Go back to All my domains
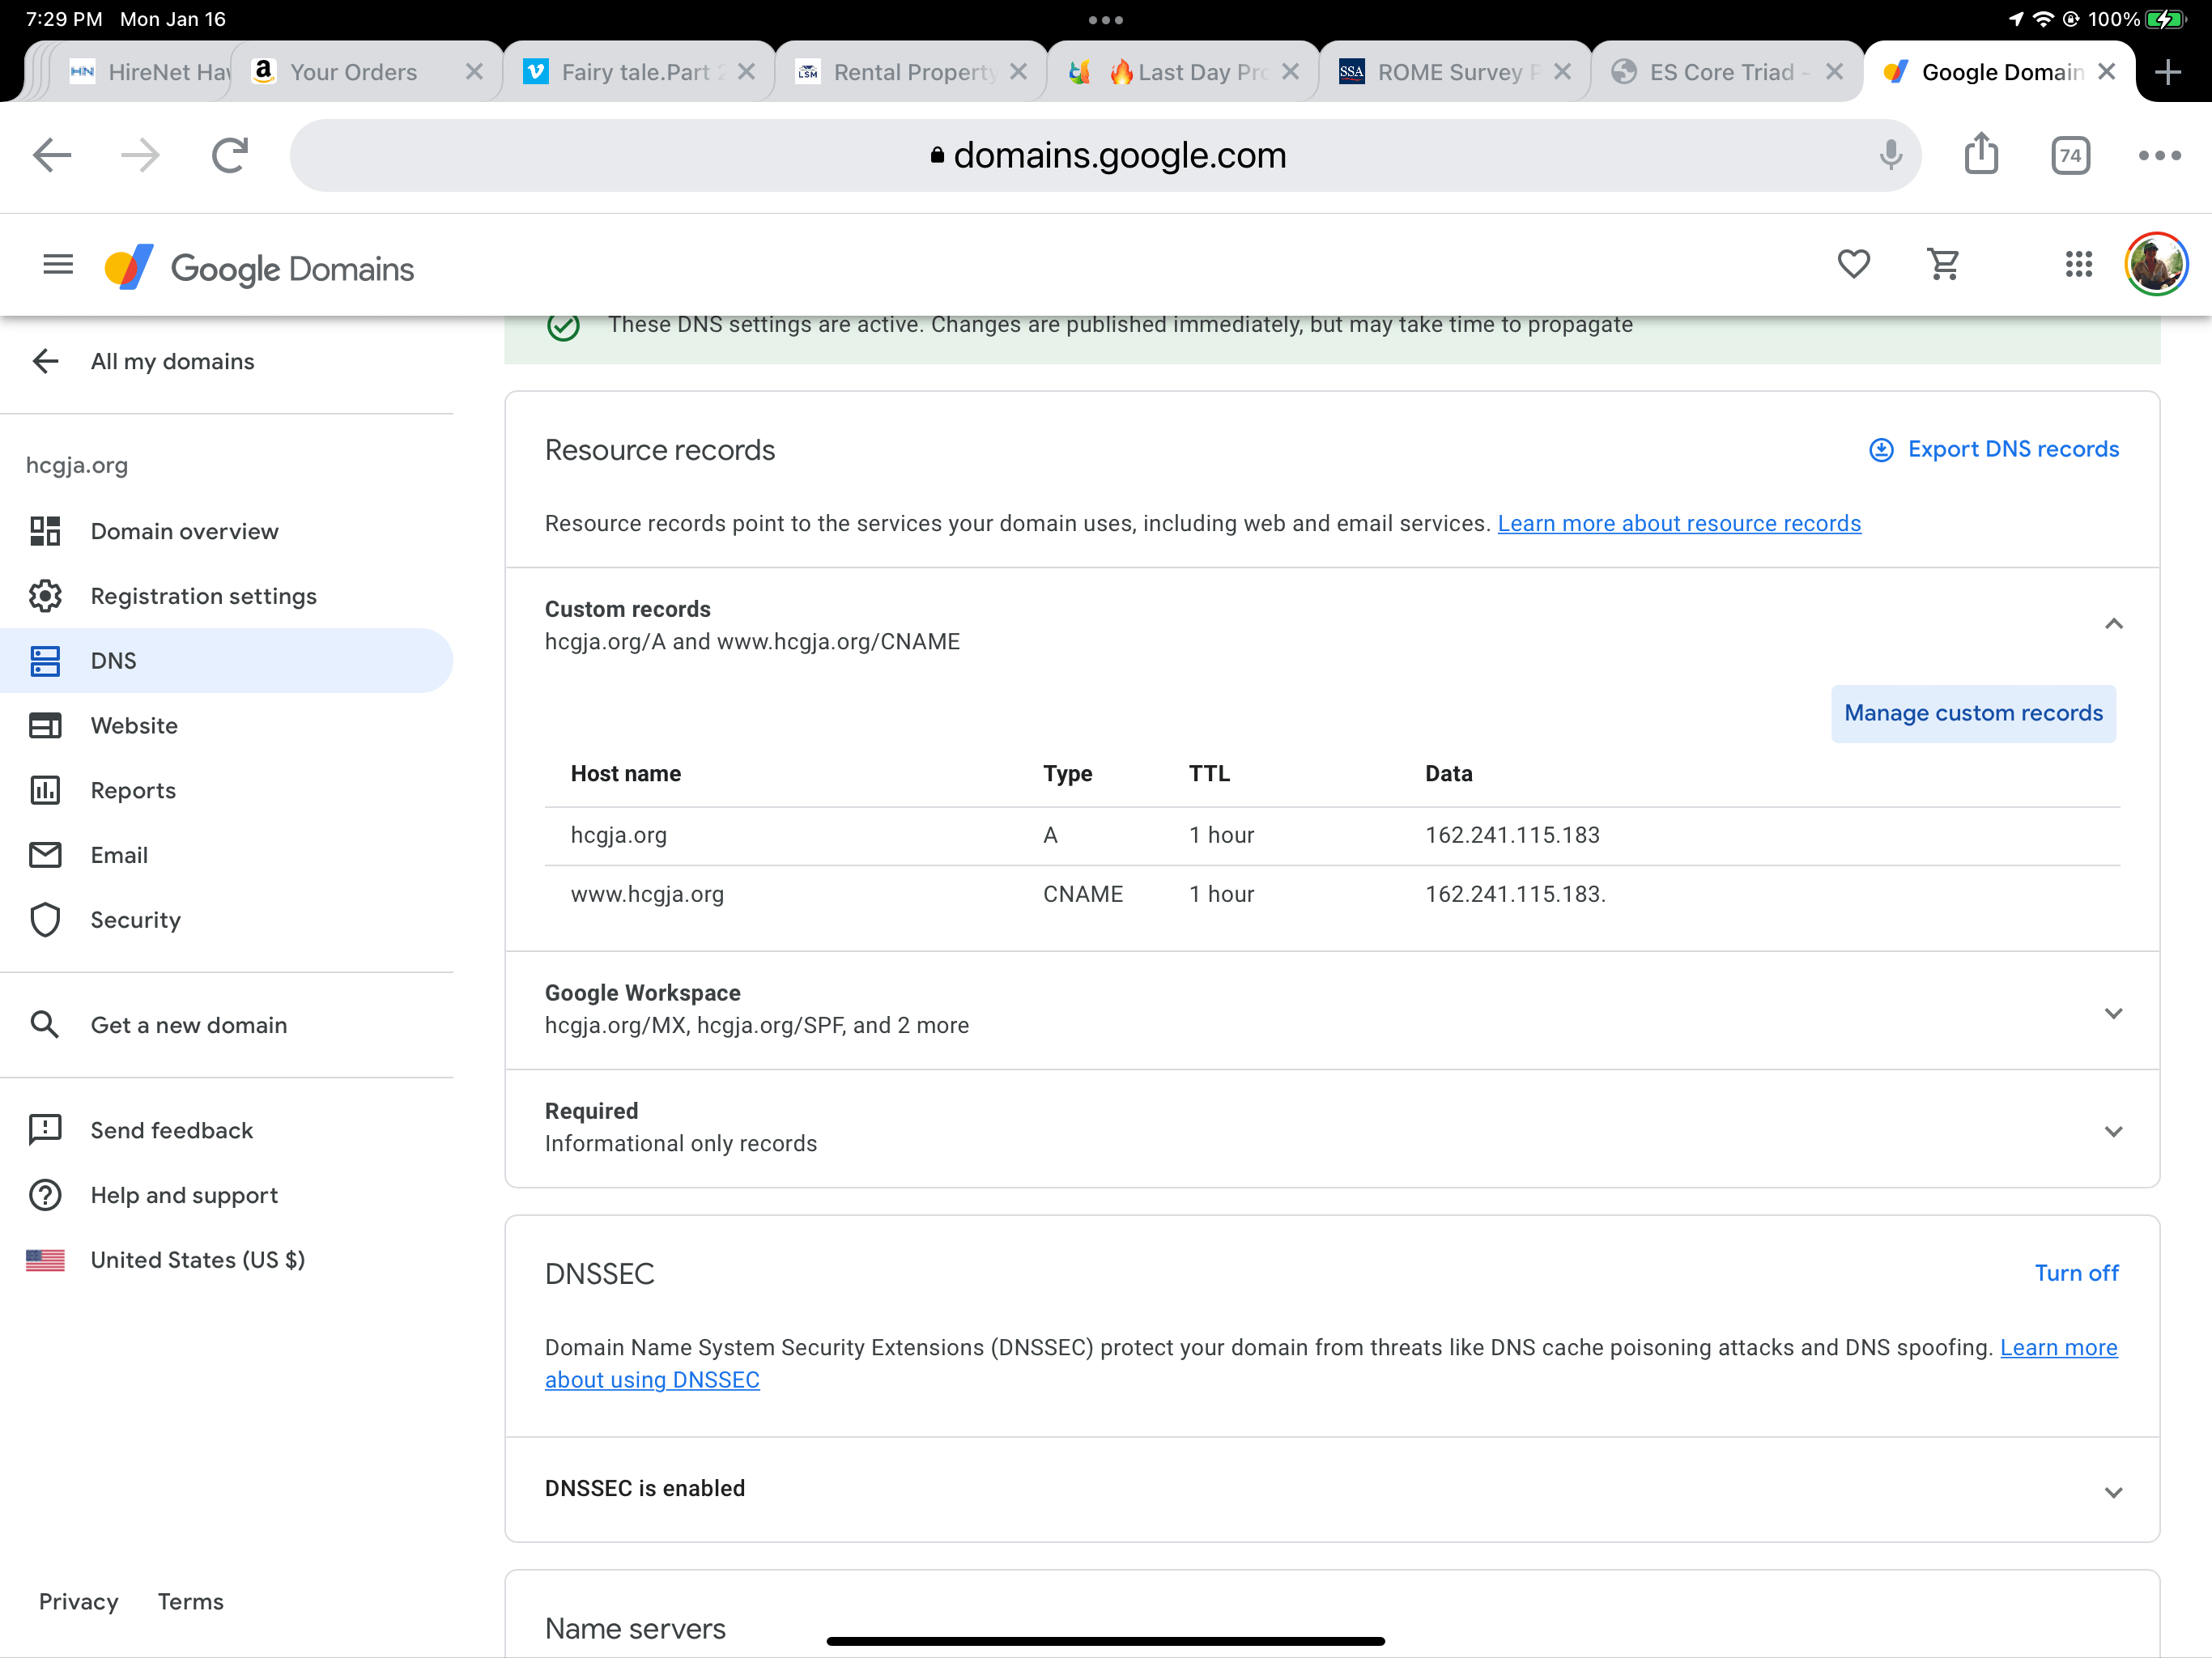 pos(145,361)
